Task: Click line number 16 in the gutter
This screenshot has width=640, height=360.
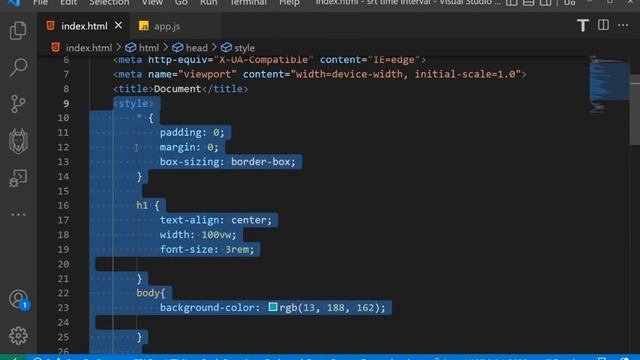Action: tap(63, 205)
